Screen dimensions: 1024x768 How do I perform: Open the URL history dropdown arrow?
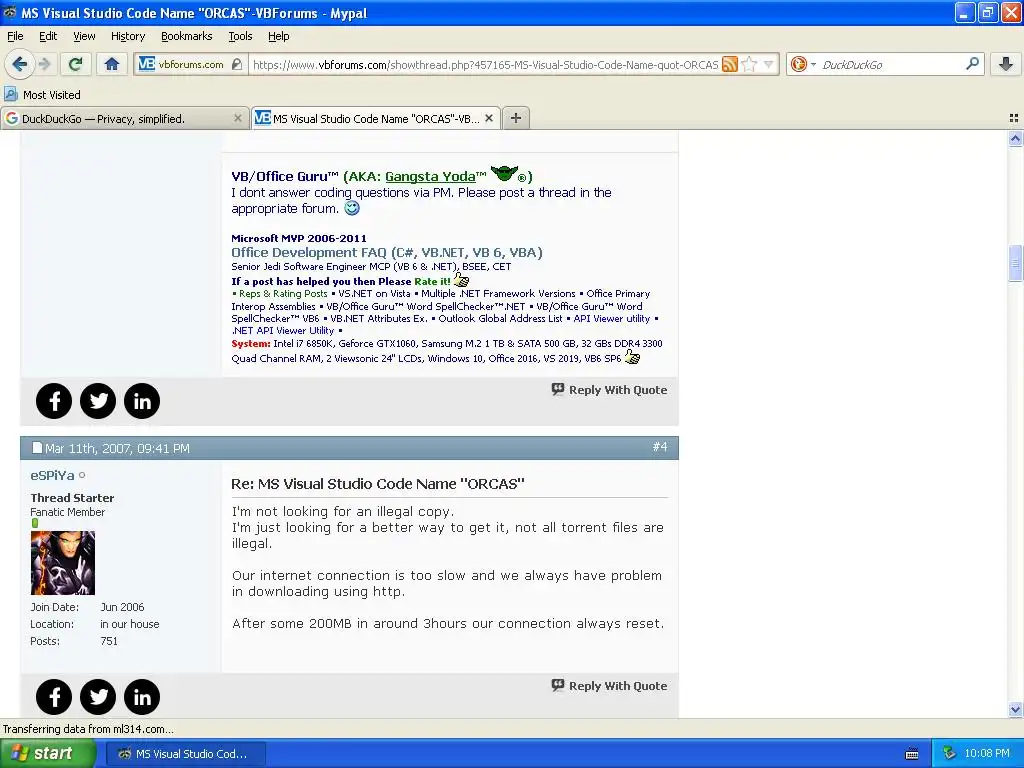tap(769, 64)
